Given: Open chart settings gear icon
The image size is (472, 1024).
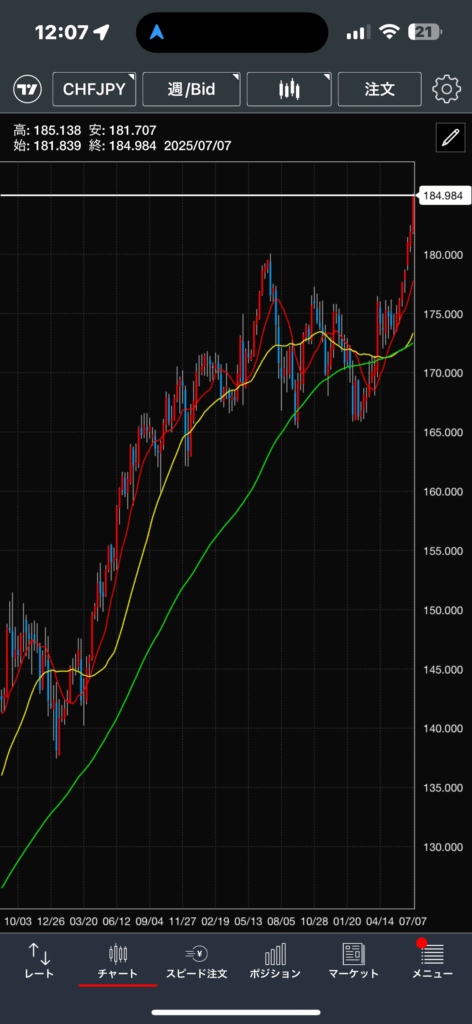Looking at the screenshot, I should (x=447, y=89).
